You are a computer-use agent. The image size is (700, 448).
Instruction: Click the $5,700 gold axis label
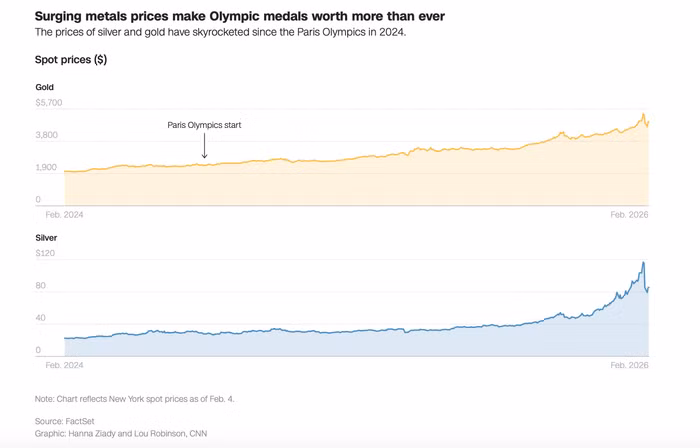49,103
